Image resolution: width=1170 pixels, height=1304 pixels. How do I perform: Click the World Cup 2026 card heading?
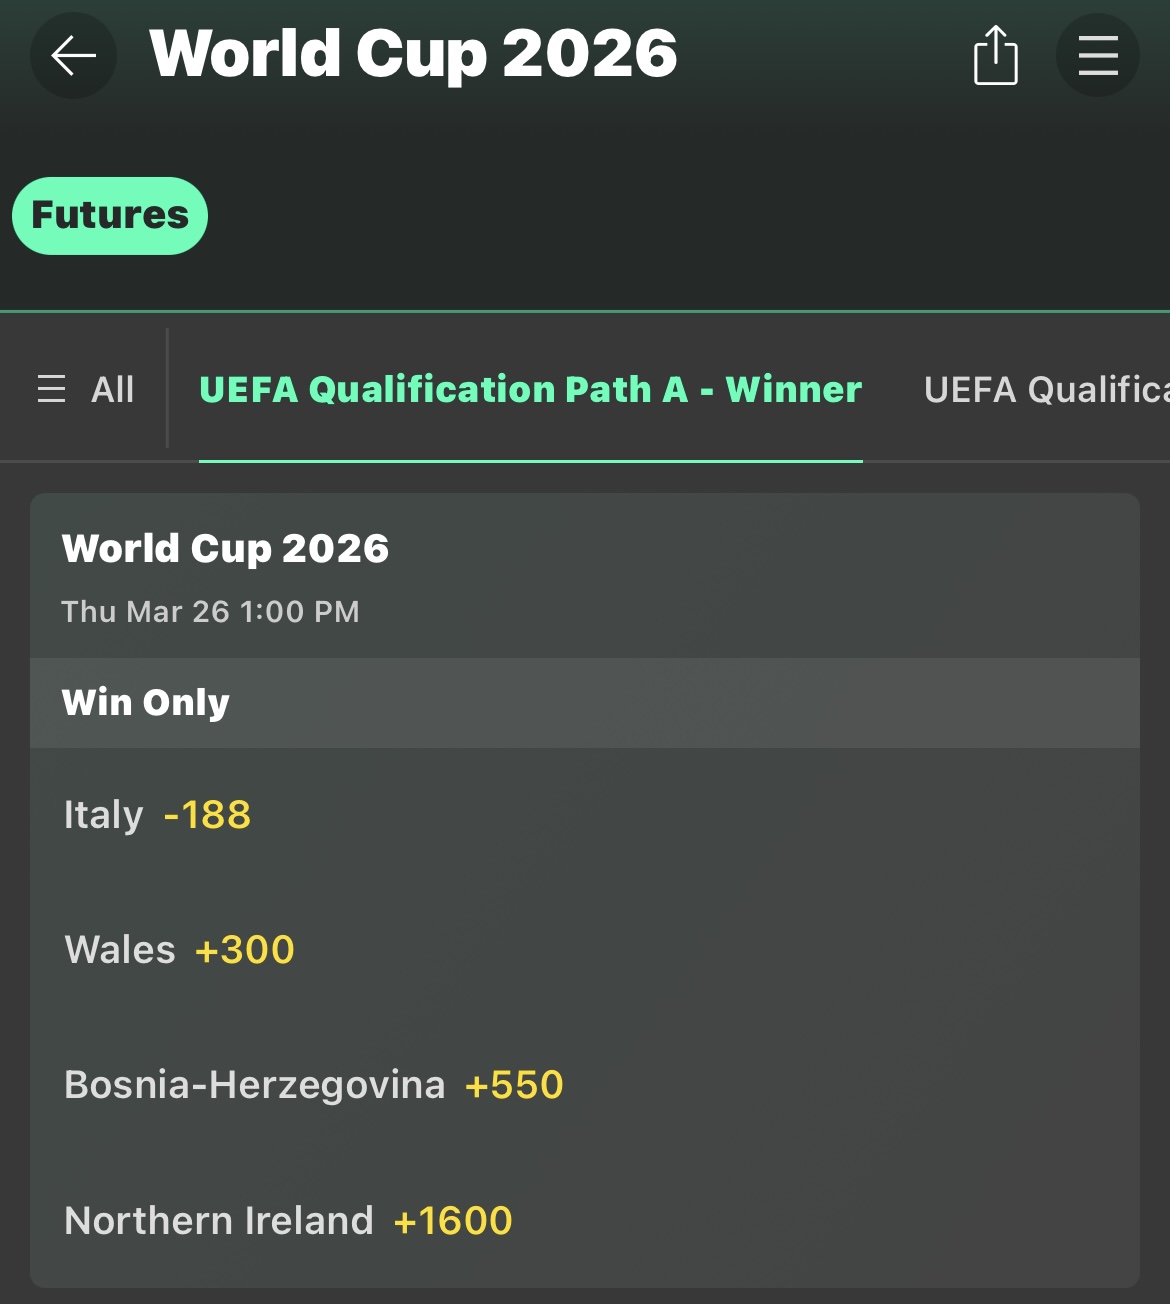tap(225, 548)
